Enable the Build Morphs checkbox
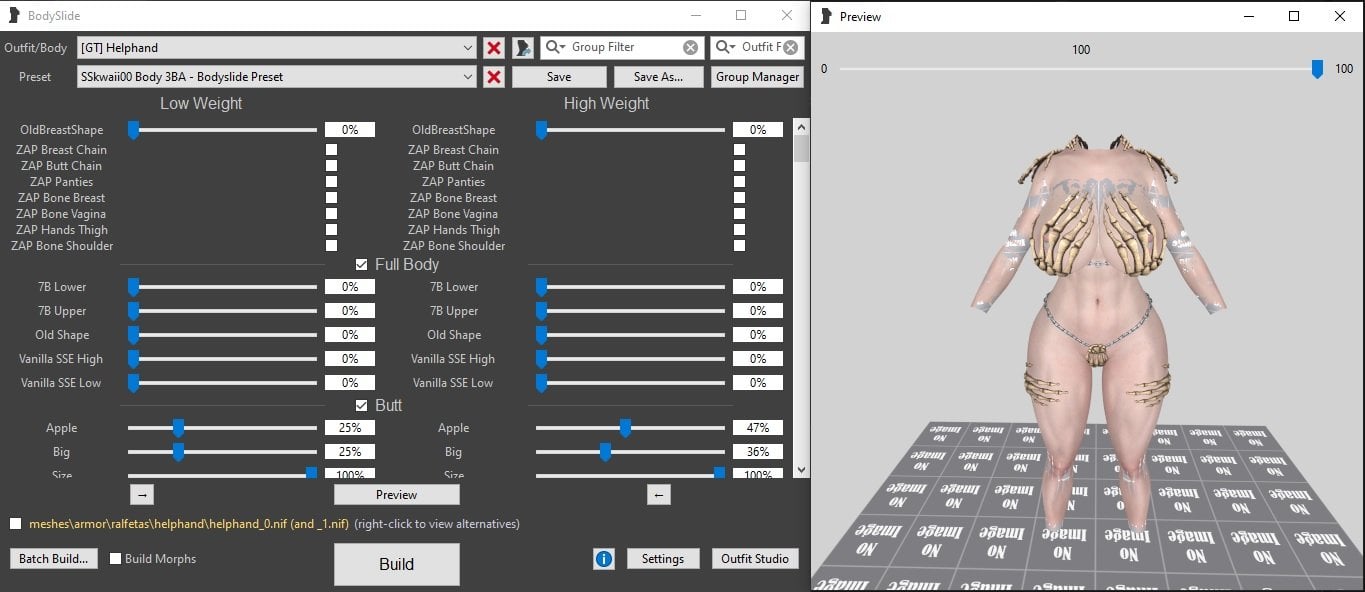The height and width of the screenshot is (592, 1365). point(116,559)
